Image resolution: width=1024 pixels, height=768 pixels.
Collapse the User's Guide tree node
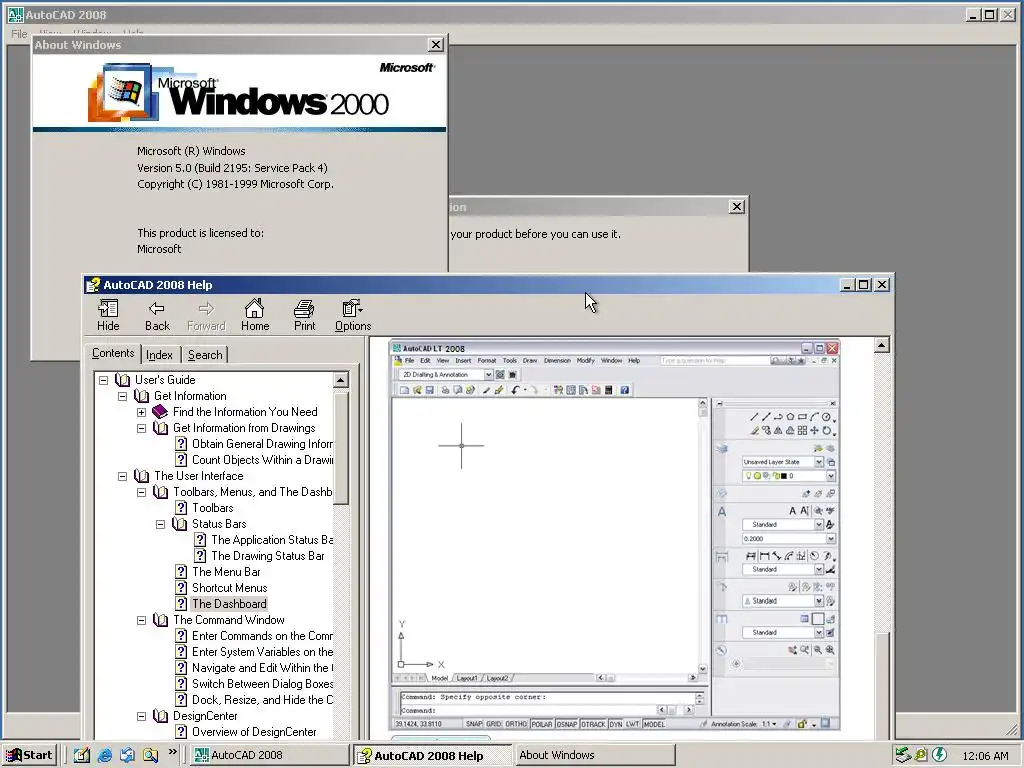point(103,379)
